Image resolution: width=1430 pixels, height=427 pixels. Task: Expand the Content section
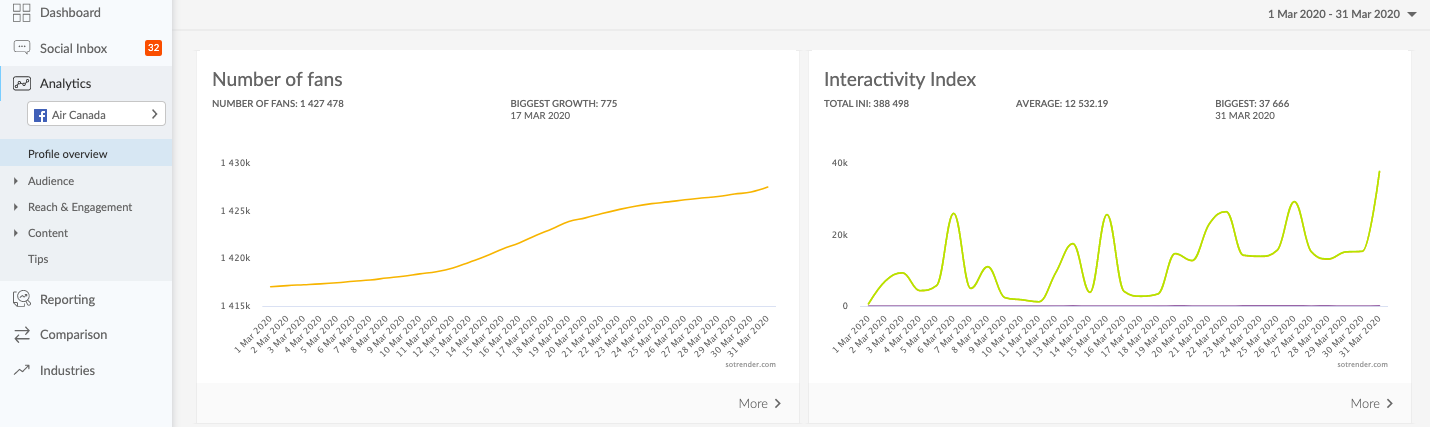[x=48, y=233]
